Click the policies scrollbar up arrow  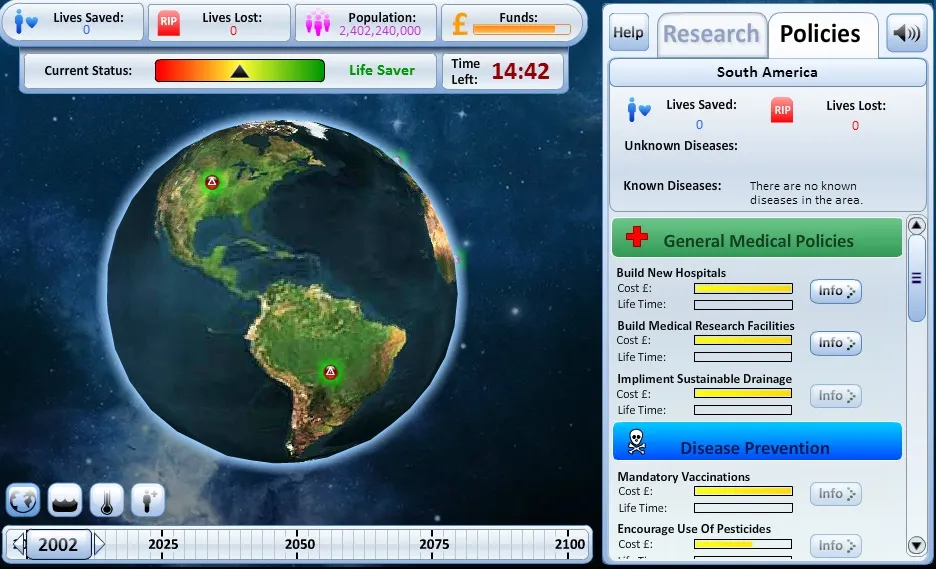[x=916, y=226]
